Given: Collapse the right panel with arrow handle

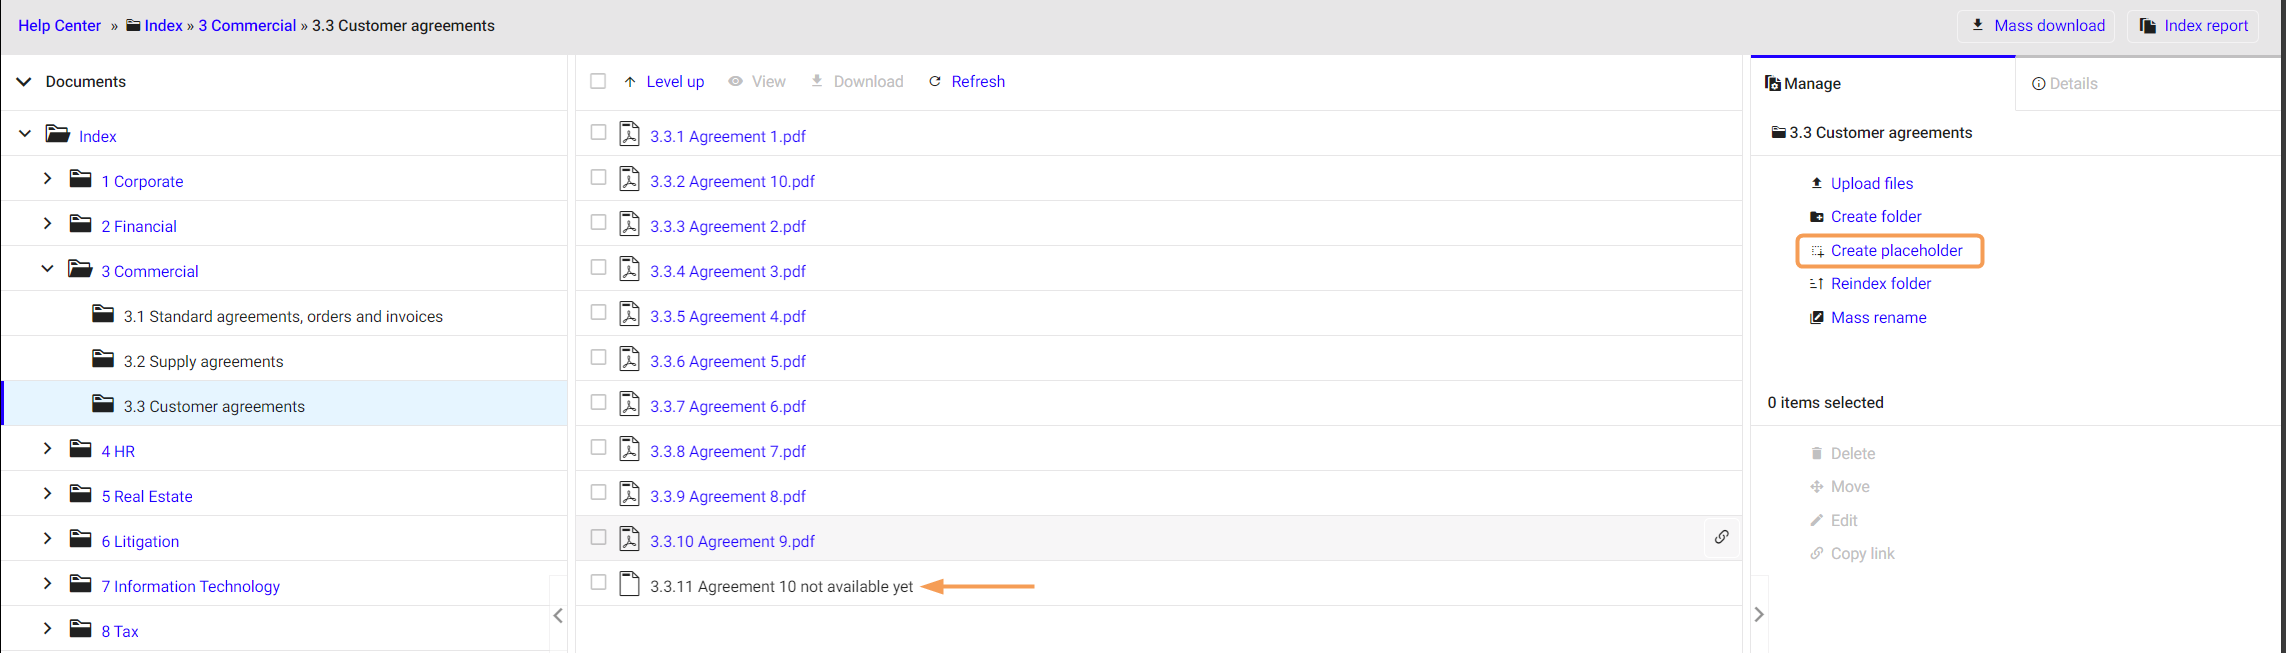Looking at the screenshot, I should (x=1759, y=615).
